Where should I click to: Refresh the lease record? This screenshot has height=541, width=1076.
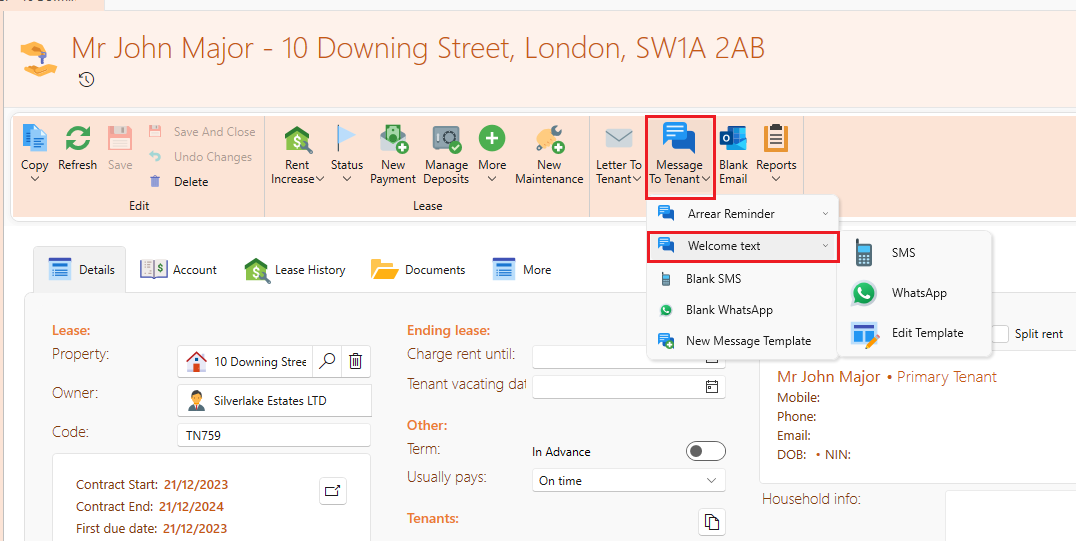(x=78, y=148)
